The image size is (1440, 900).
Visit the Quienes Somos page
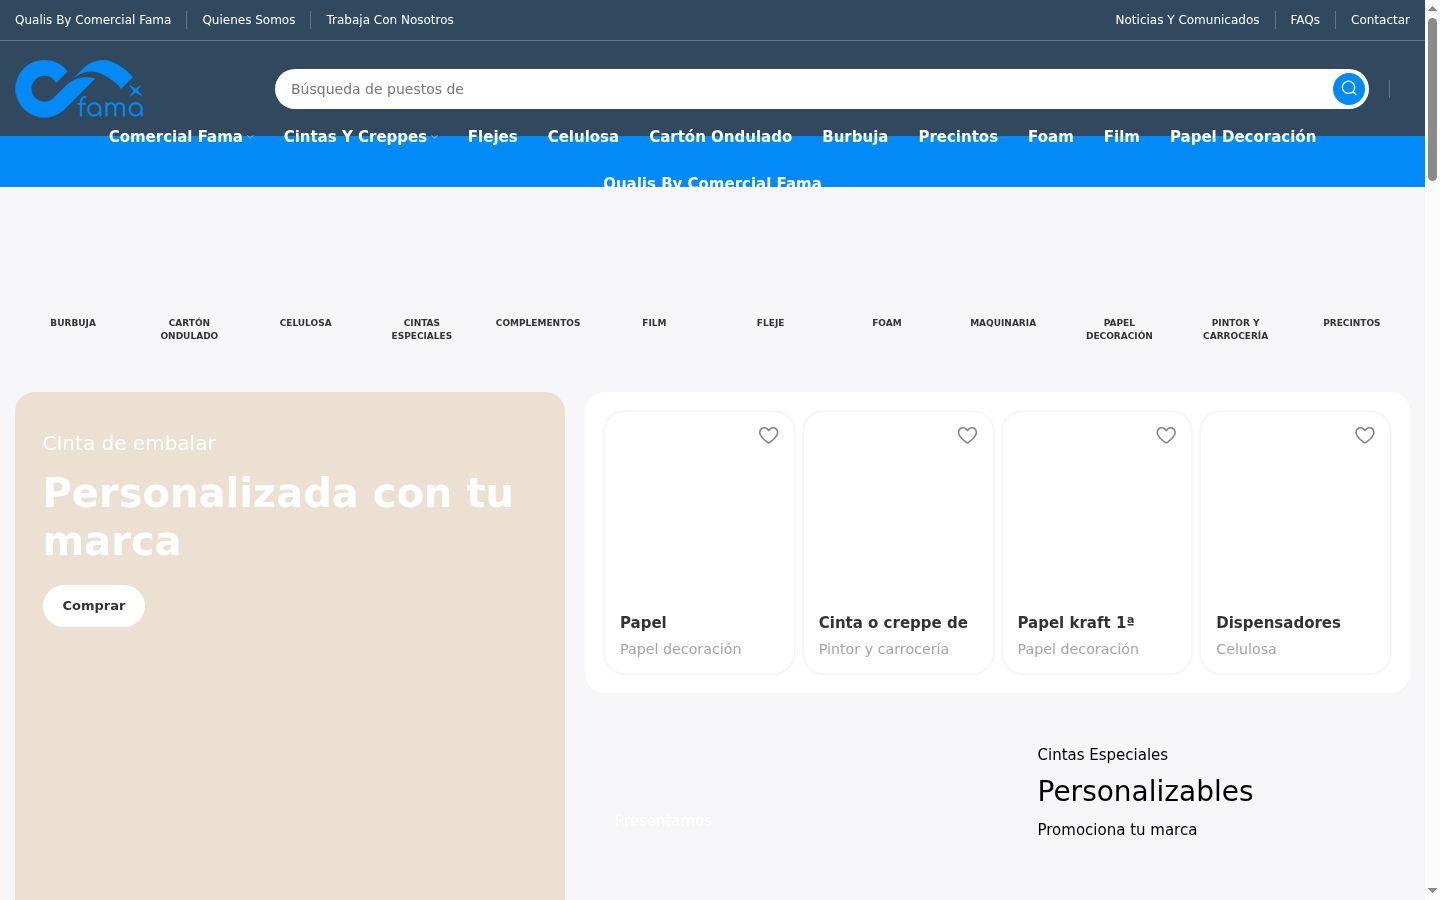pos(249,20)
